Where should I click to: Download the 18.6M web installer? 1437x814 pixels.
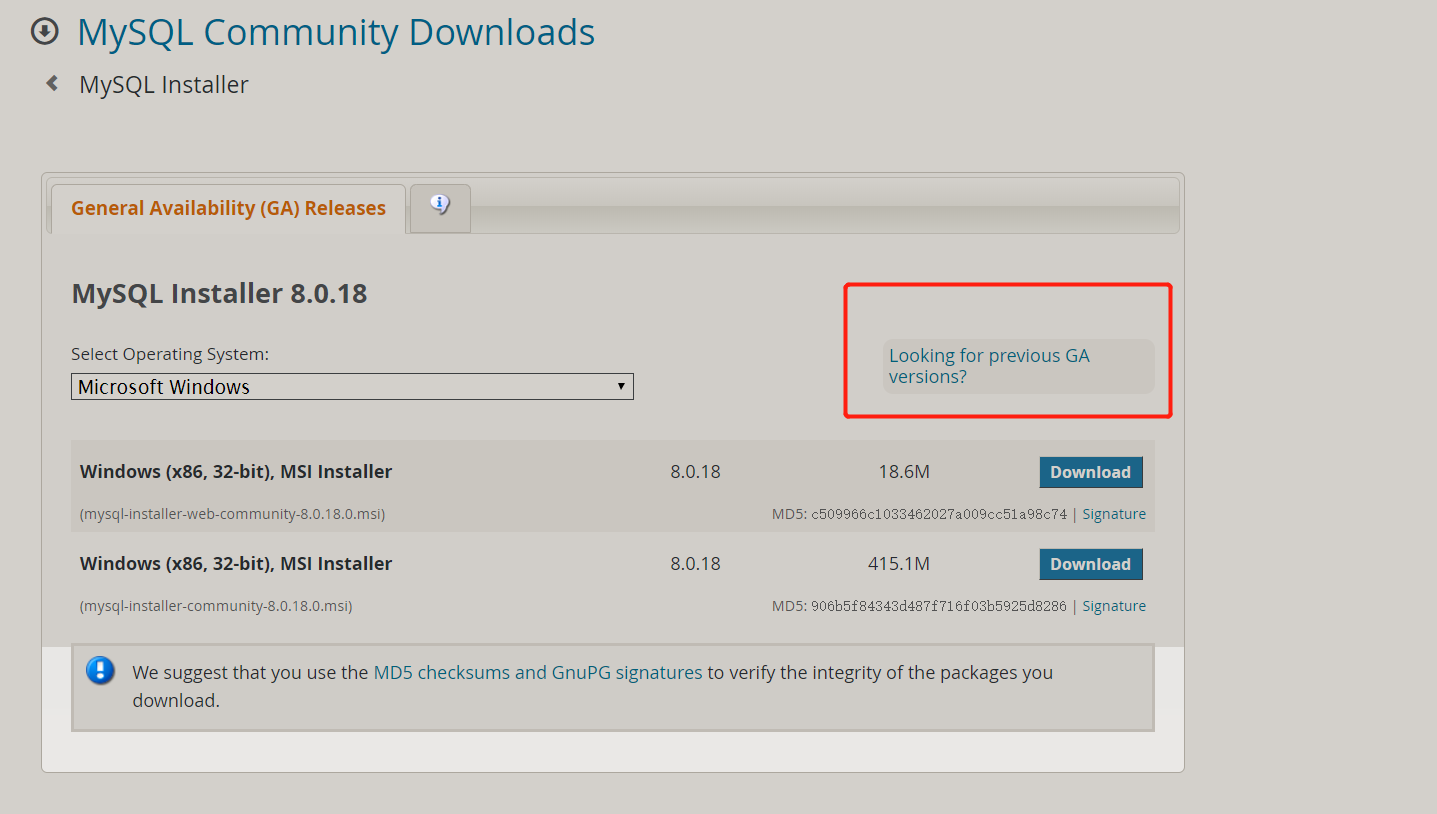(x=1090, y=472)
